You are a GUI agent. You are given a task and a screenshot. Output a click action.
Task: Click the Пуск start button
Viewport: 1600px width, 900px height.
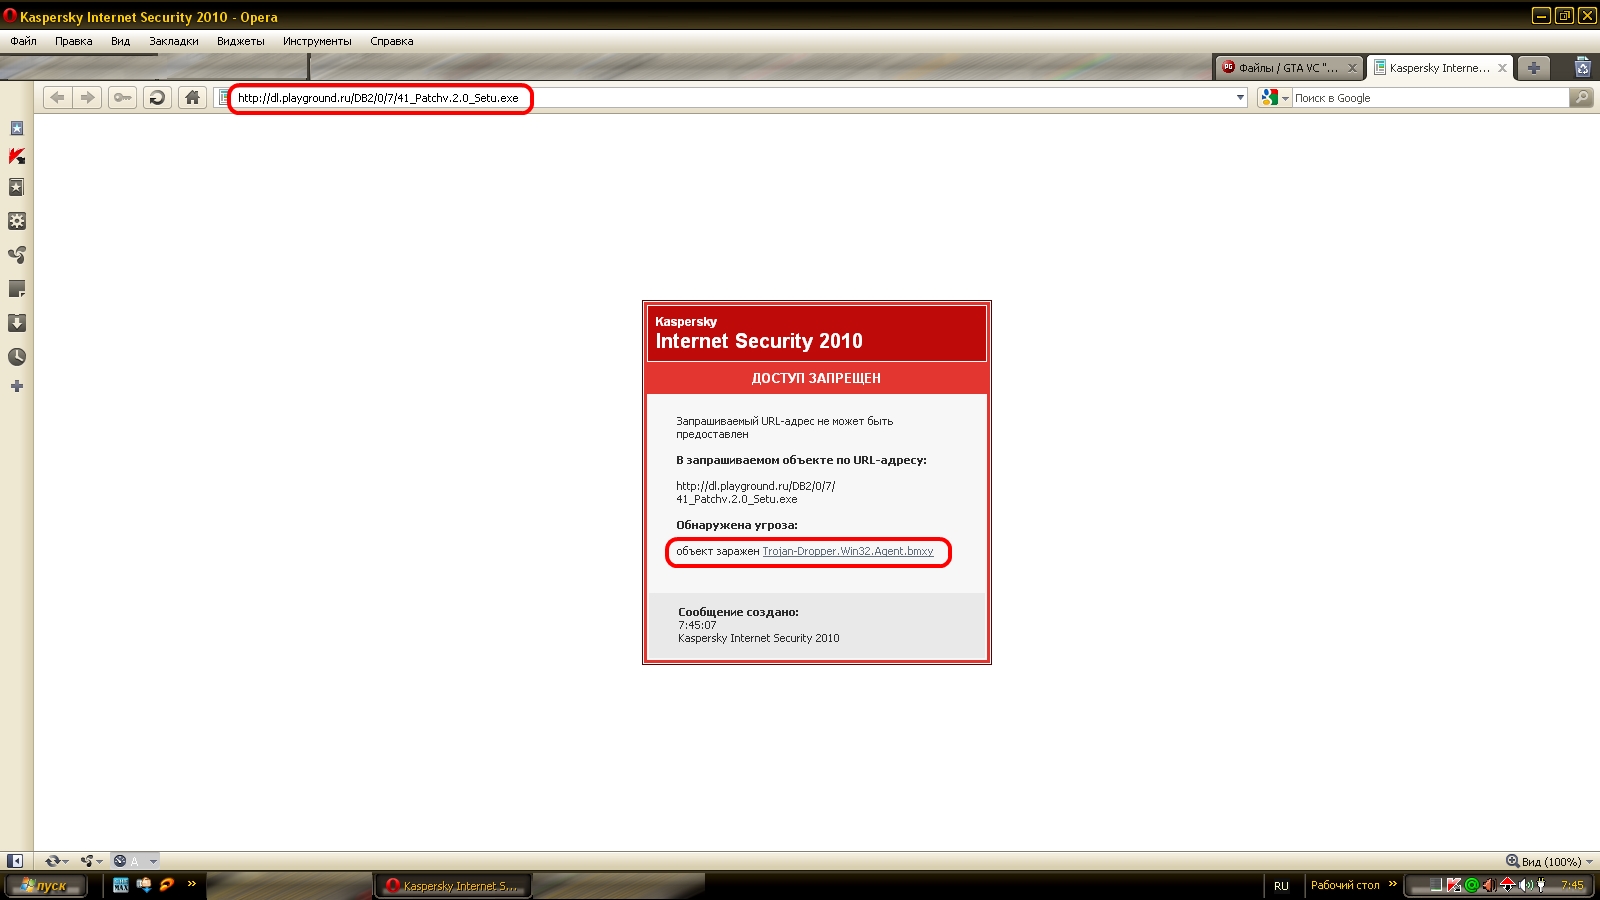click(46, 885)
